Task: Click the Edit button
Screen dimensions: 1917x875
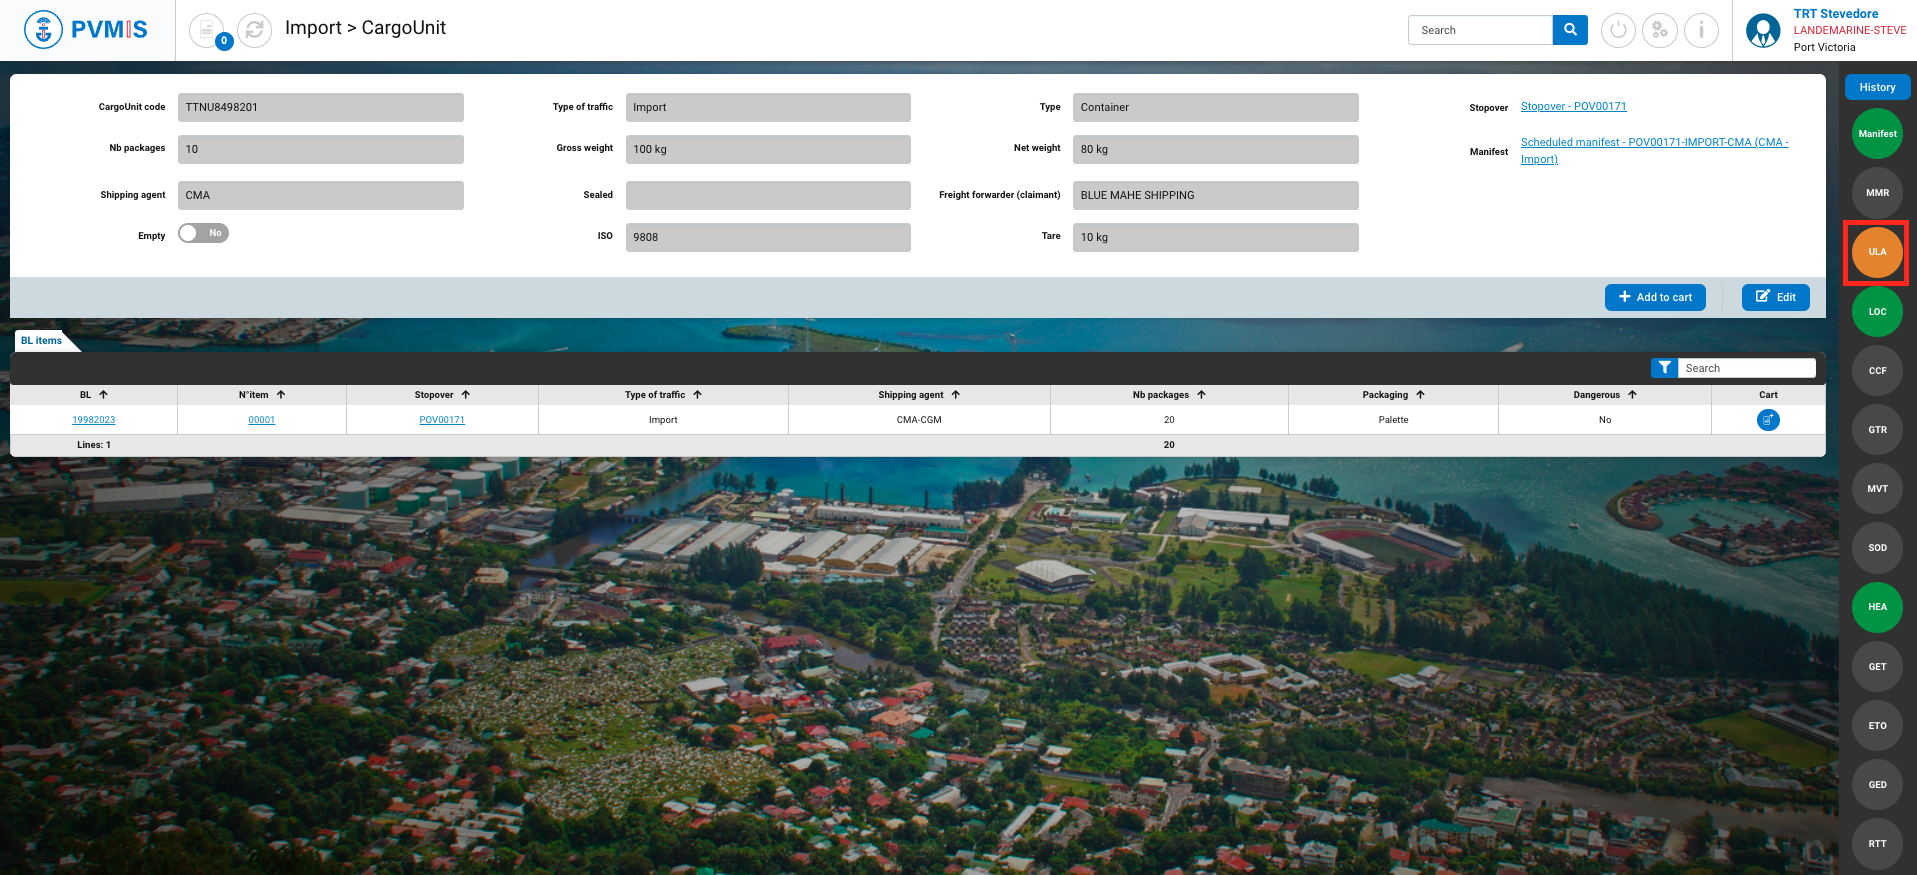Action: (1775, 297)
